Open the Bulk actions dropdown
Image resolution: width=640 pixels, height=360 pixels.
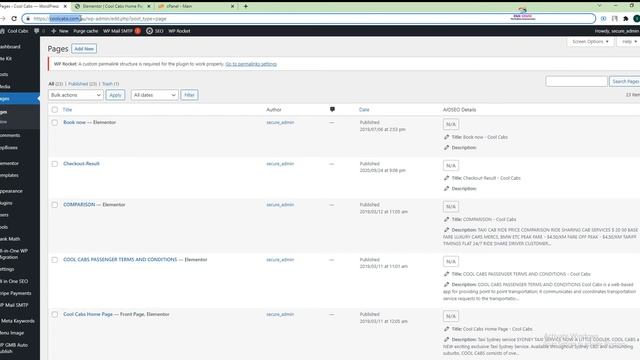pyautogui.click(x=76, y=95)
